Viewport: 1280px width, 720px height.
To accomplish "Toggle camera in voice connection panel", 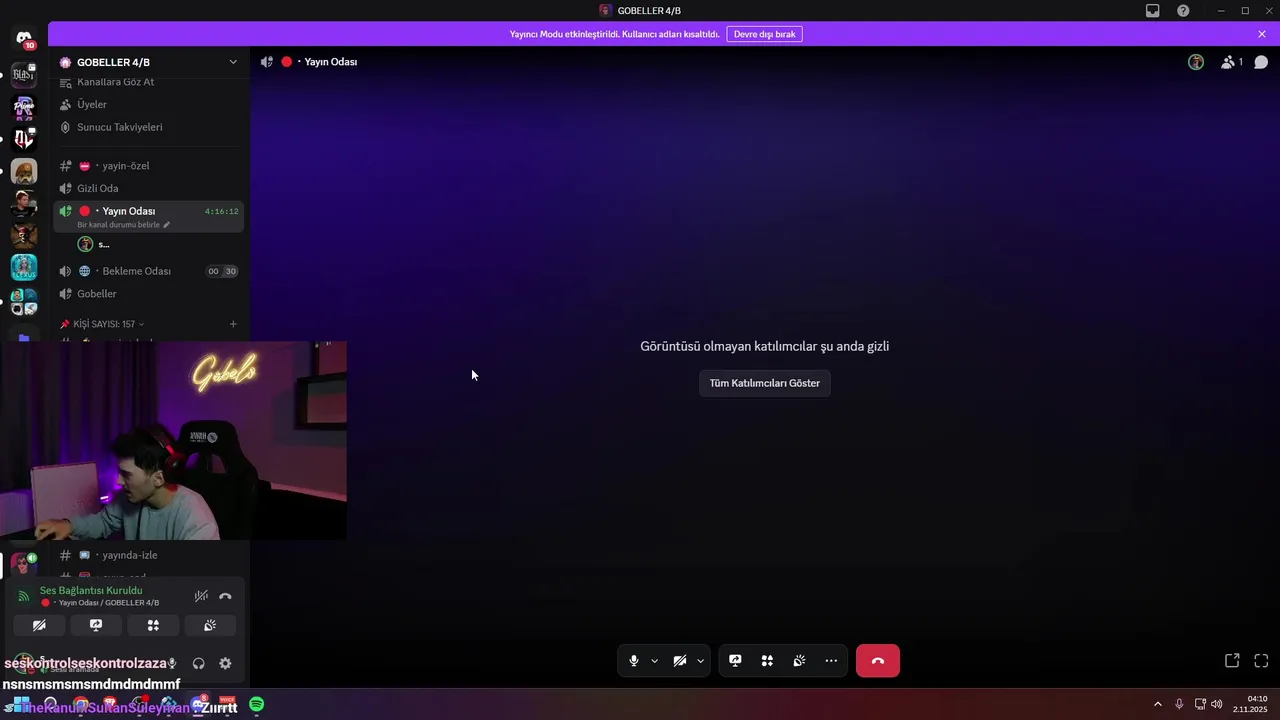I will [39, 625].
